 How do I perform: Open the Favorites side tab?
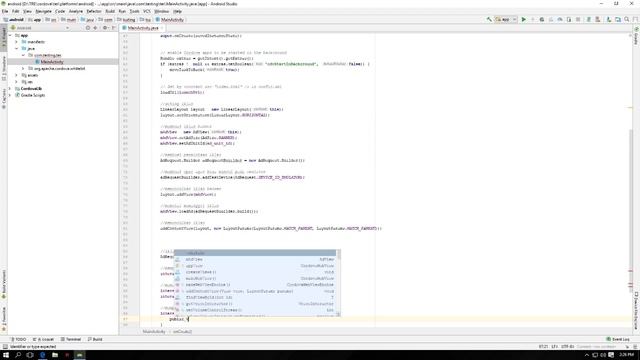point(4,319)
